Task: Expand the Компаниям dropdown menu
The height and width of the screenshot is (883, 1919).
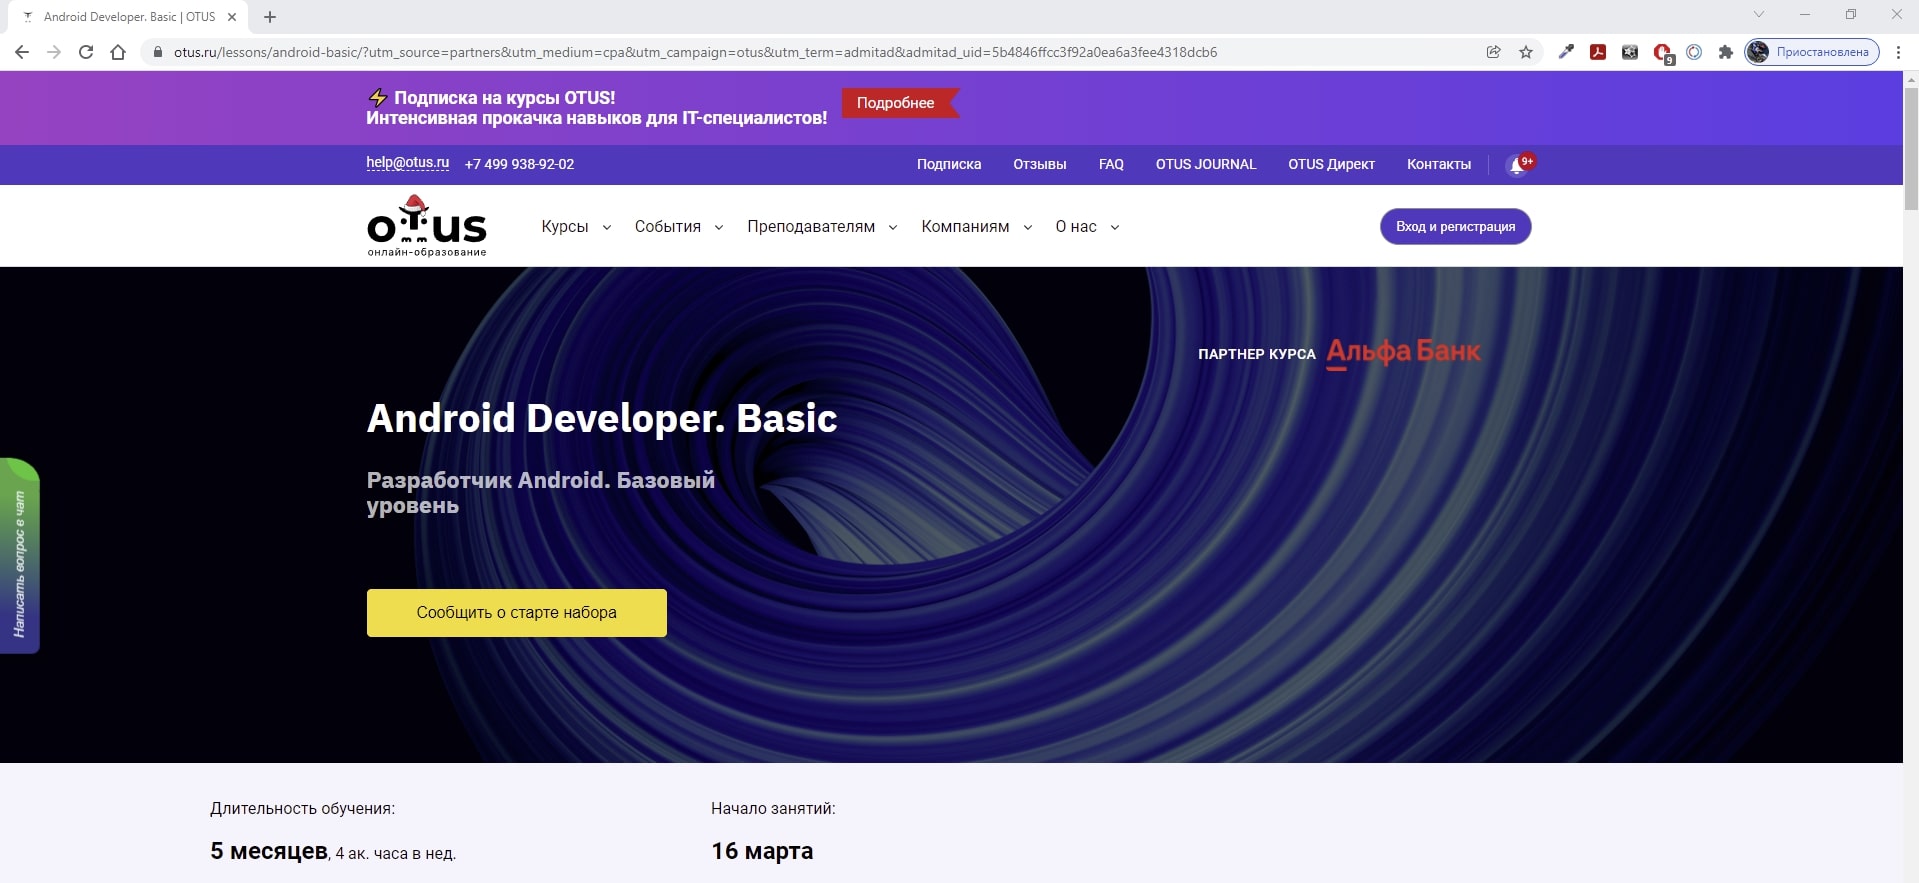Action: coord(977,227)
